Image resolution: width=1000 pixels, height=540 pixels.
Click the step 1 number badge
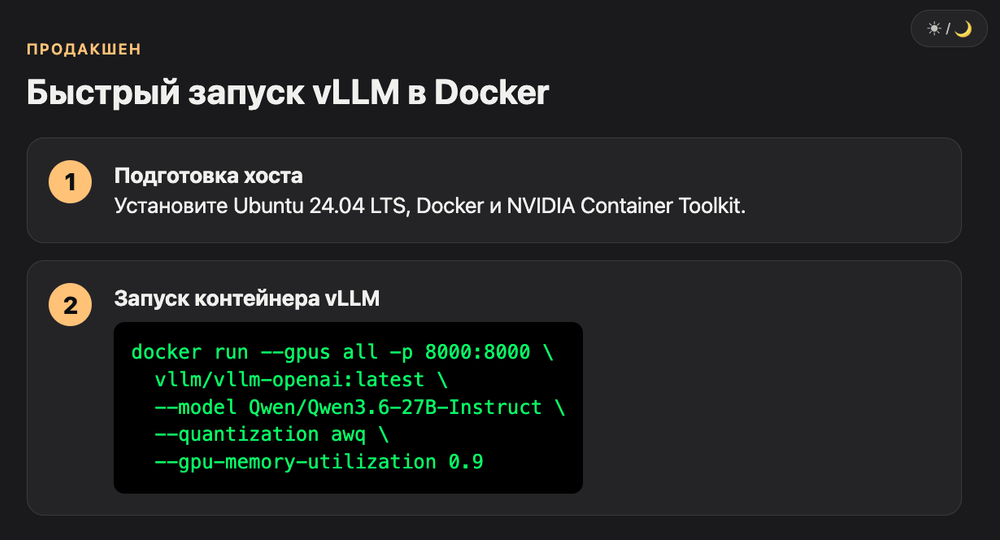click(70, 182)
